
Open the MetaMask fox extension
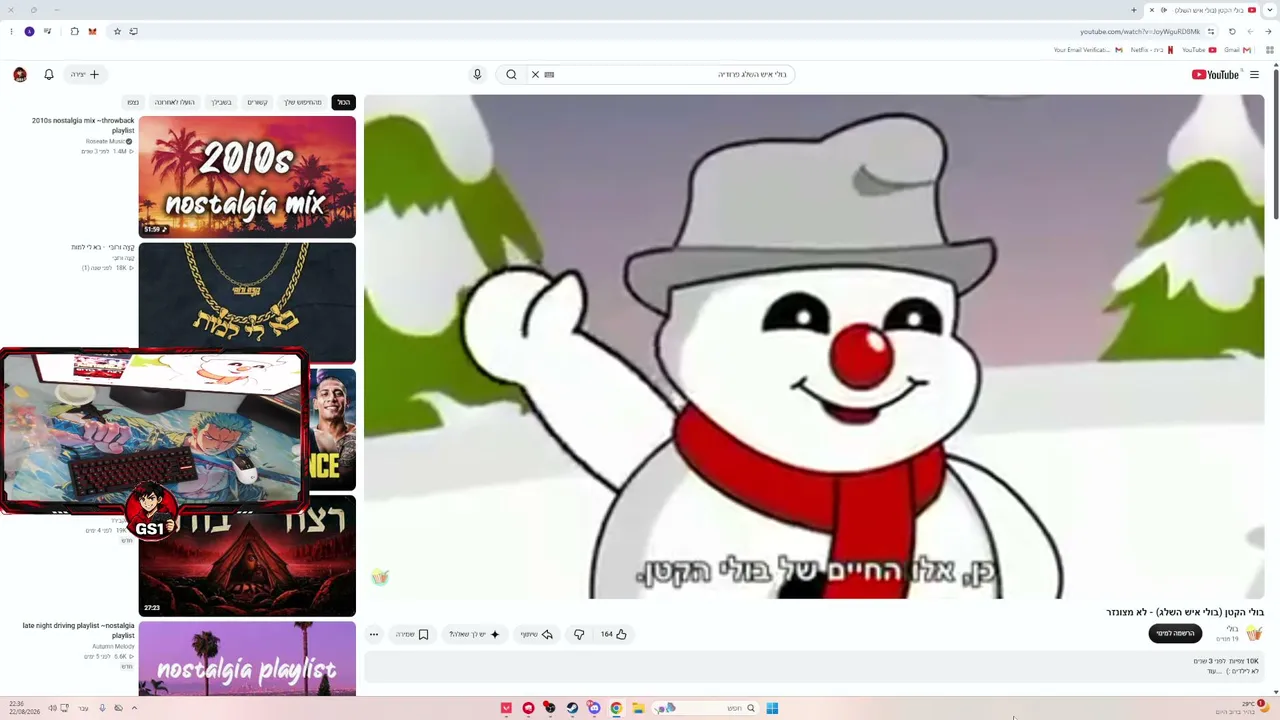(x=92, y=31)
